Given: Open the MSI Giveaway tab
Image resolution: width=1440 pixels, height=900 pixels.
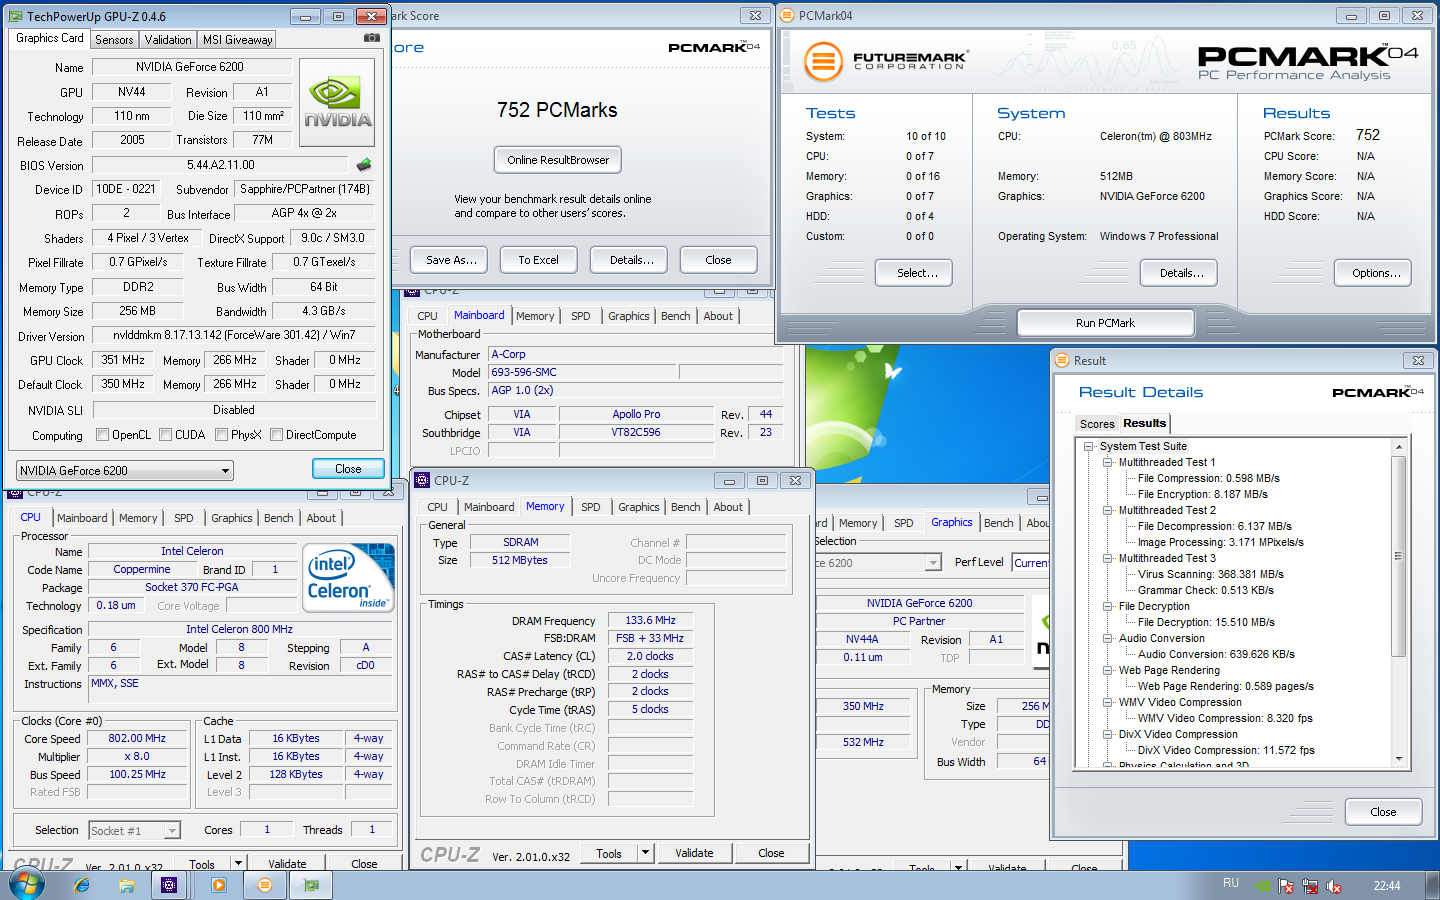Looking at the screenshot, I should pos(237,40).
